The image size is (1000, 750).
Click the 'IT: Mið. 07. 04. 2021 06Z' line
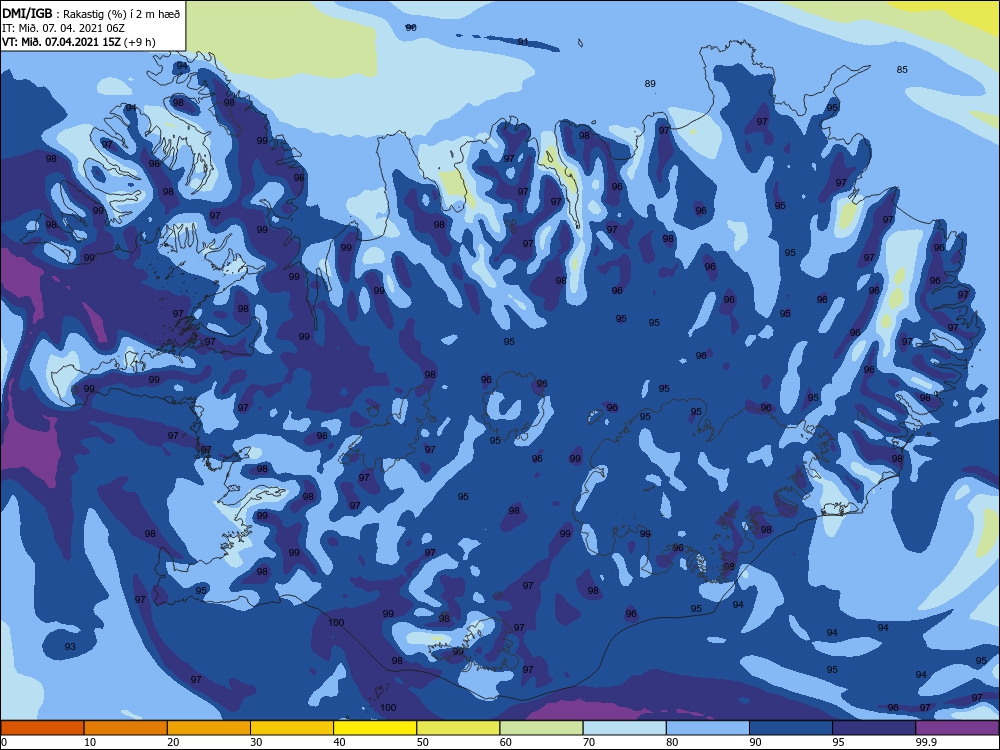62,28
